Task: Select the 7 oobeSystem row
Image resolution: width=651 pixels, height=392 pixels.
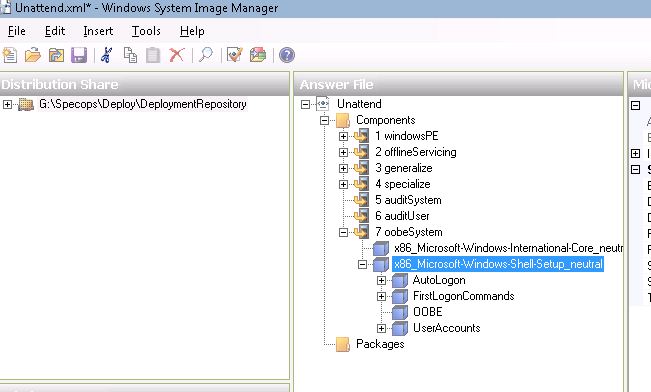Action: point(409,232)
